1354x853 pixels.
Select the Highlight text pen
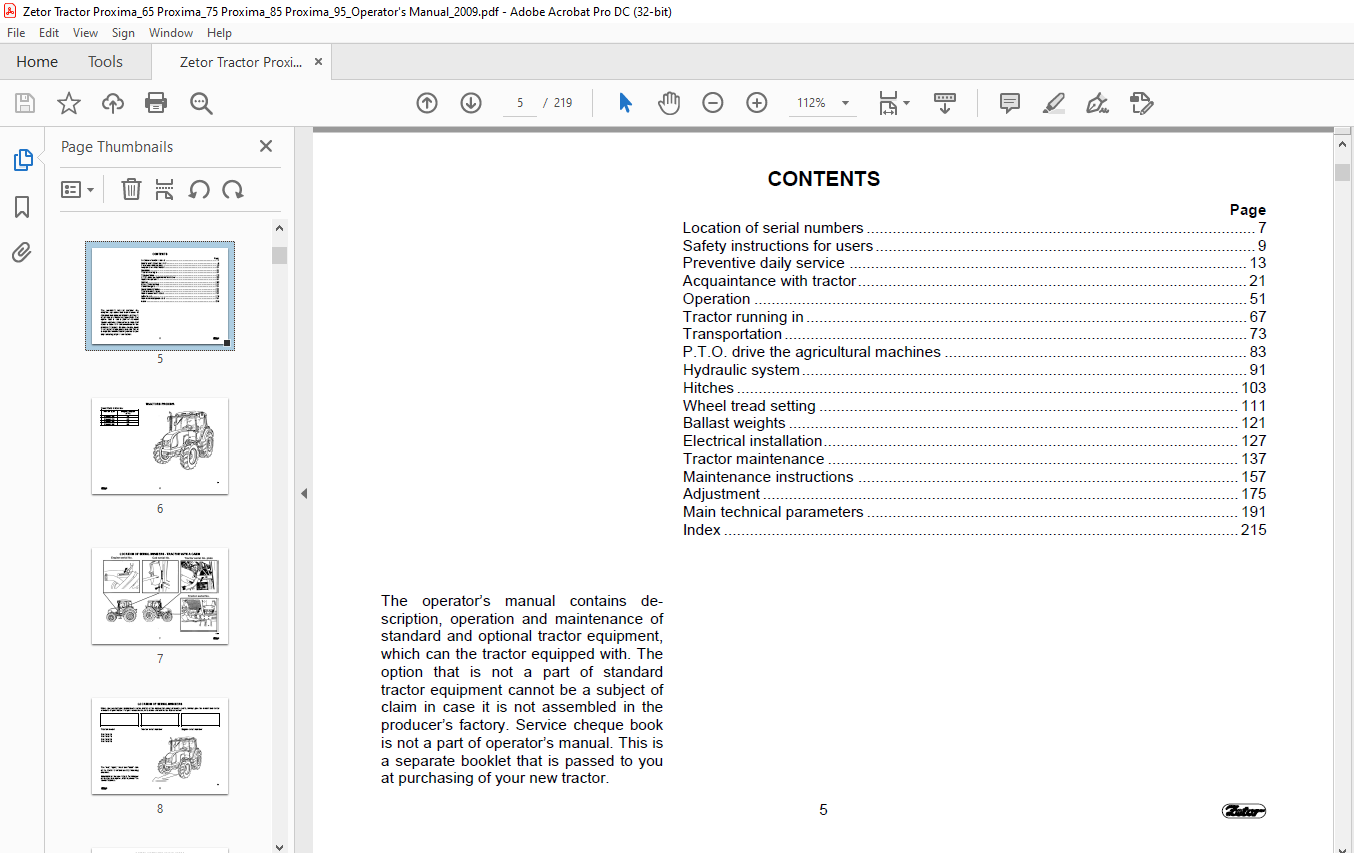click(x=1053, y=103)
